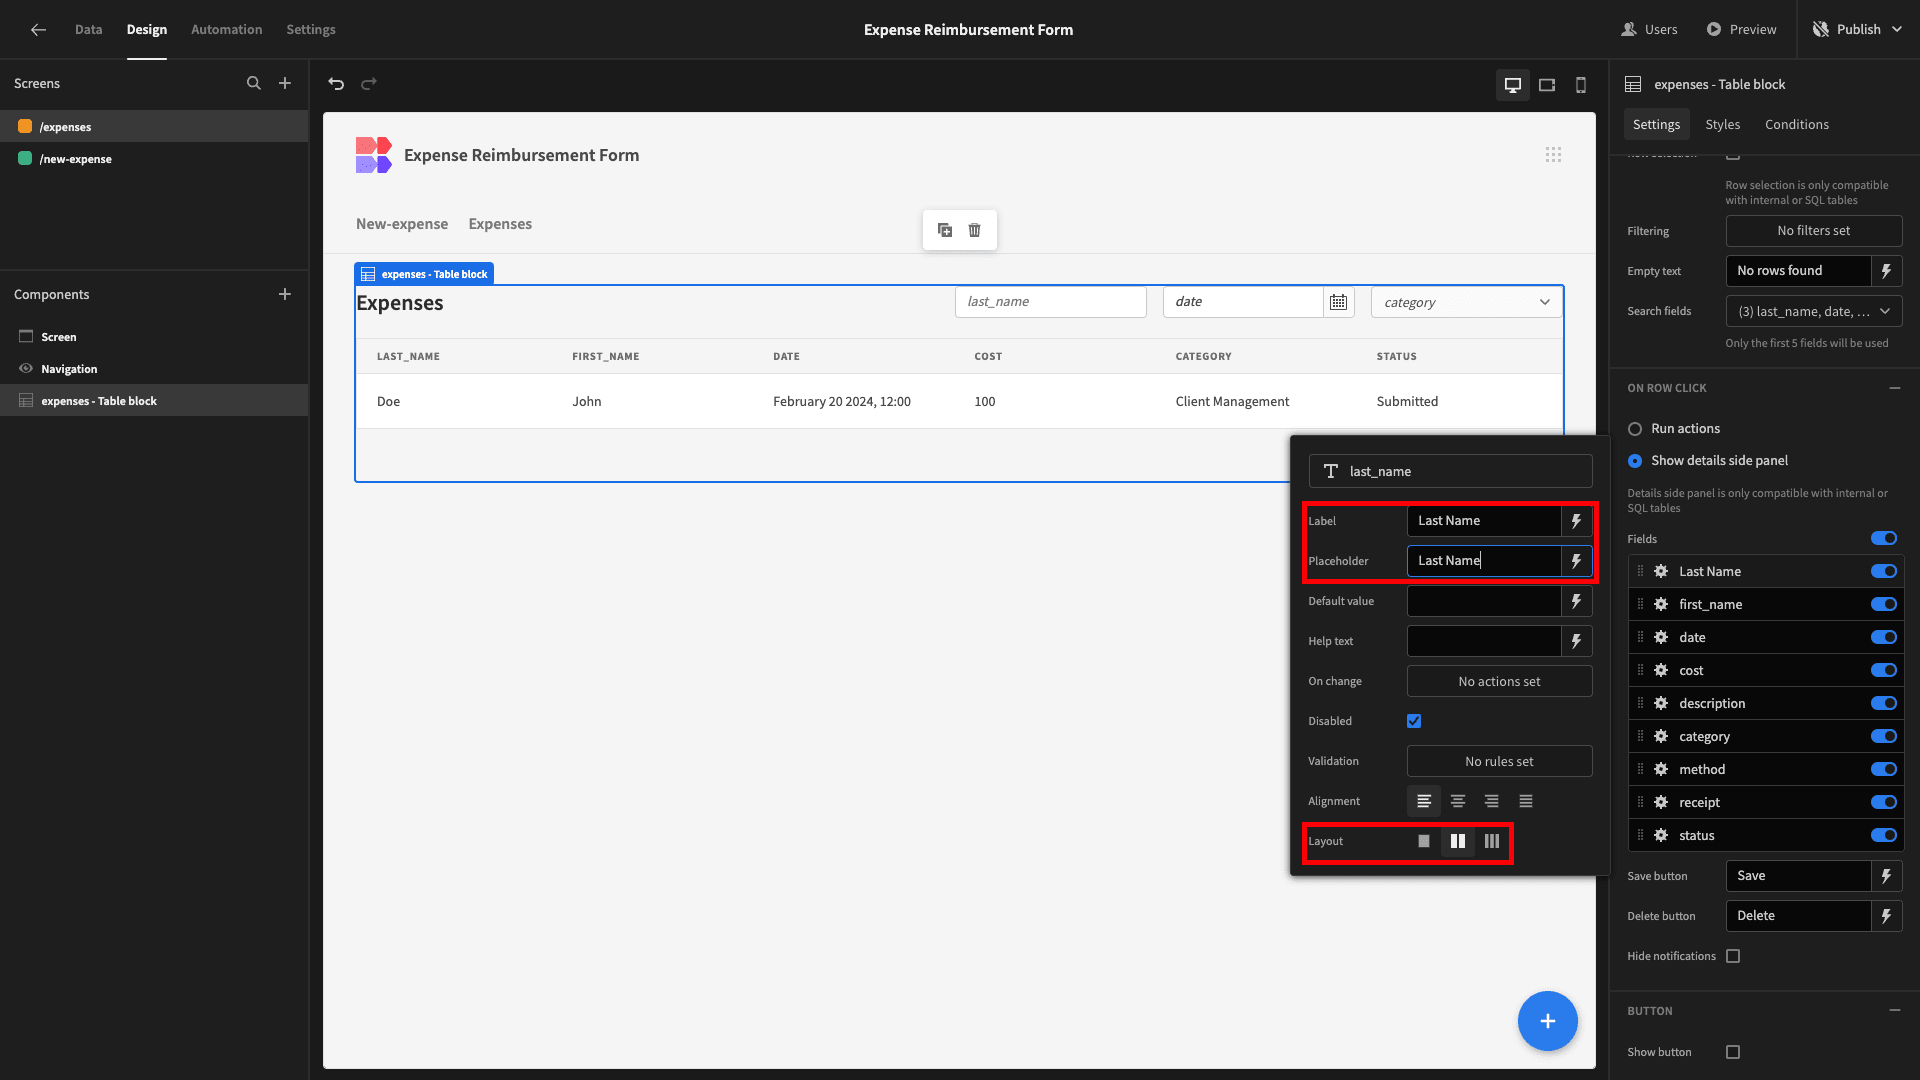
Task: Switch to the Automation tab
Action: 227,30
